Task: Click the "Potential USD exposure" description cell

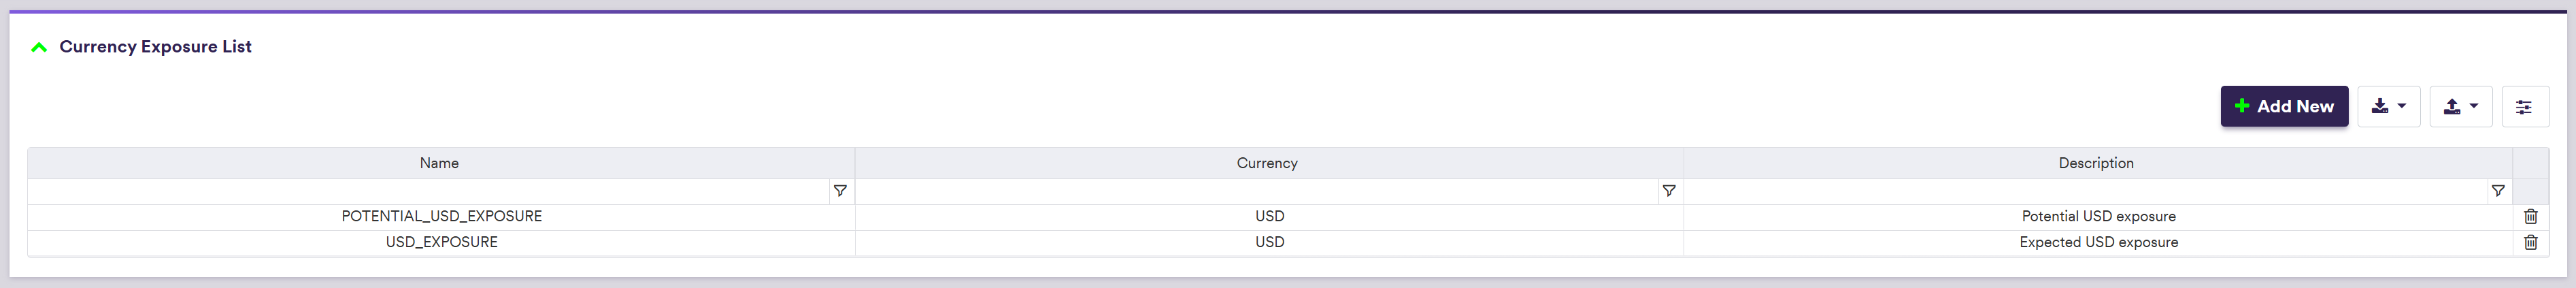Action: (x=2098, y=217)
